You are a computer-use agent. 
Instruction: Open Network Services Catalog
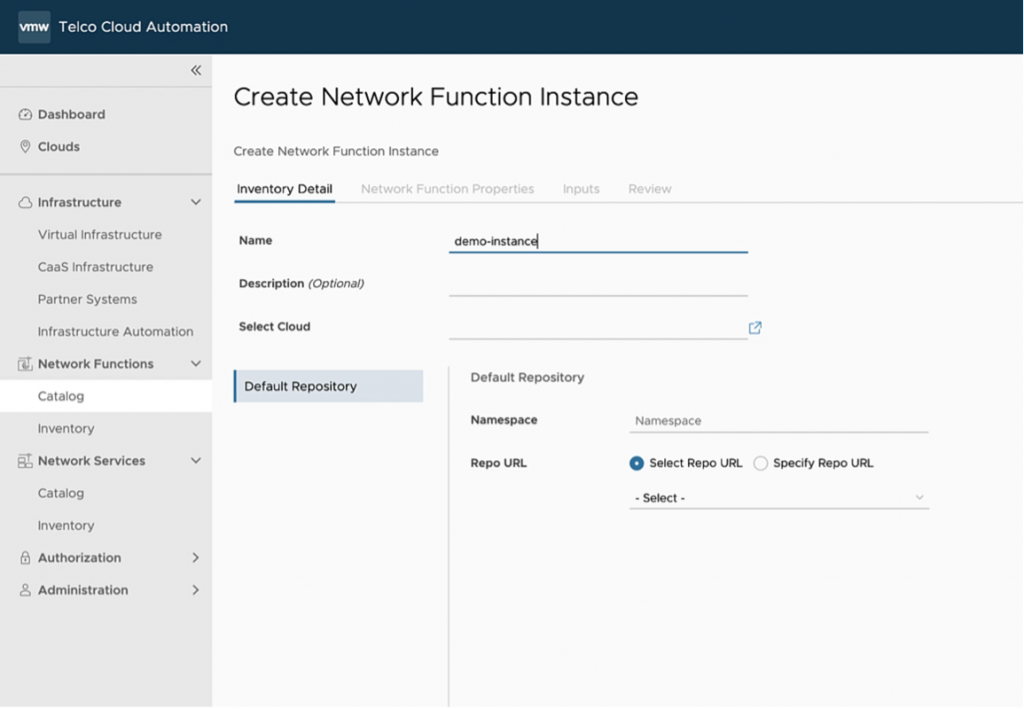pyautogui.click(x=61, y=493)
